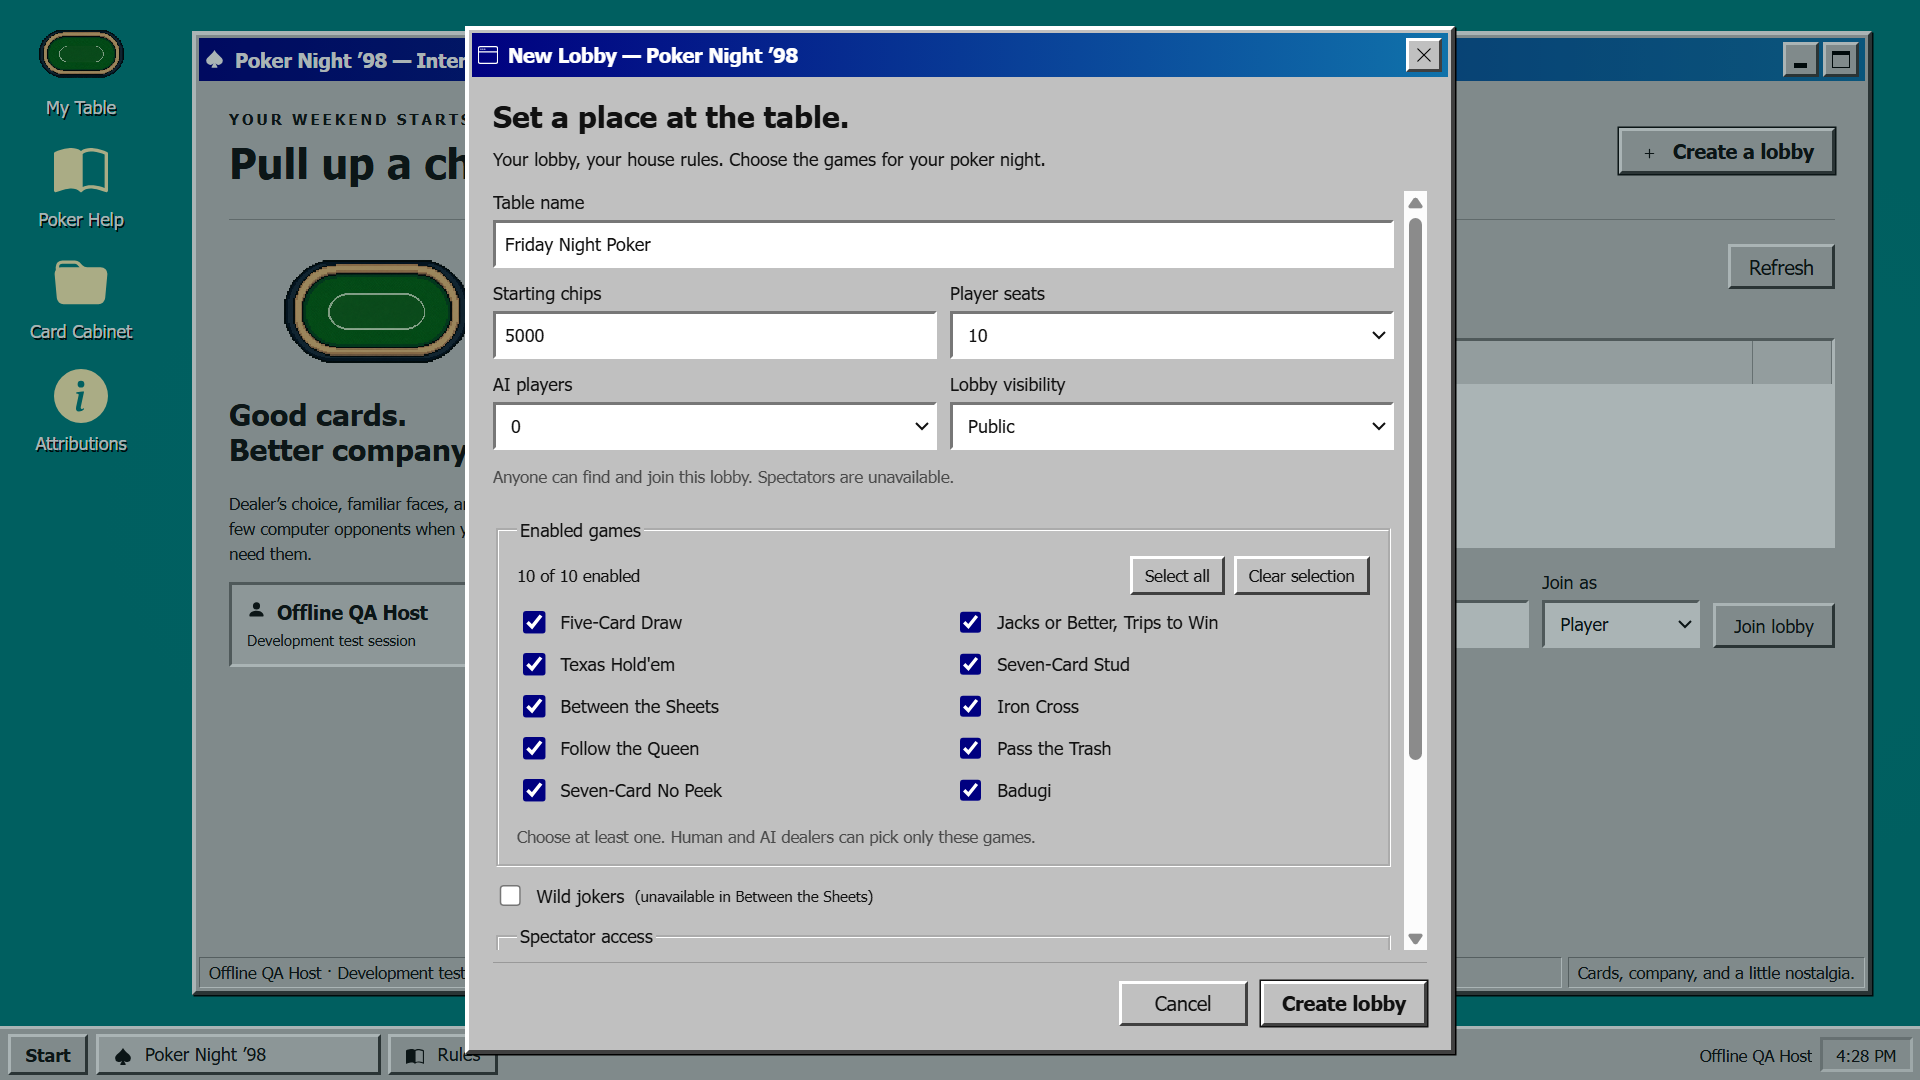Click the poker table illustration in main window
1920x1080 pixels.
point(376,312)
